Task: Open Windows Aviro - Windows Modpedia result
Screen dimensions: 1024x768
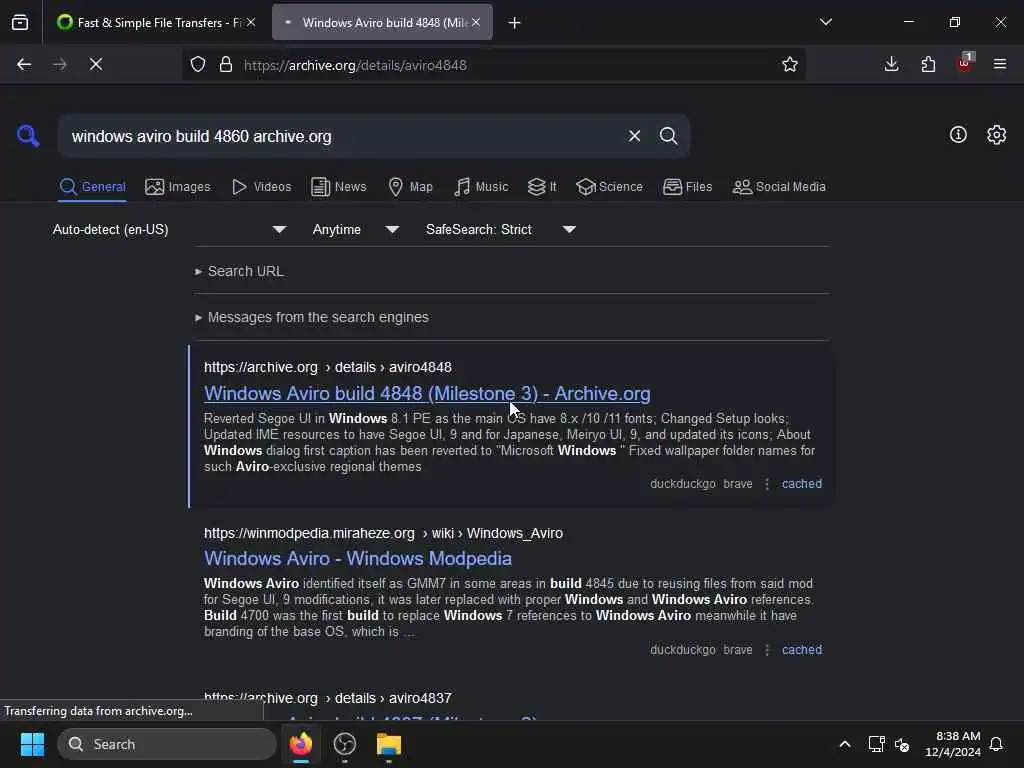Action: pyautogui.click(x=358, y=558)
